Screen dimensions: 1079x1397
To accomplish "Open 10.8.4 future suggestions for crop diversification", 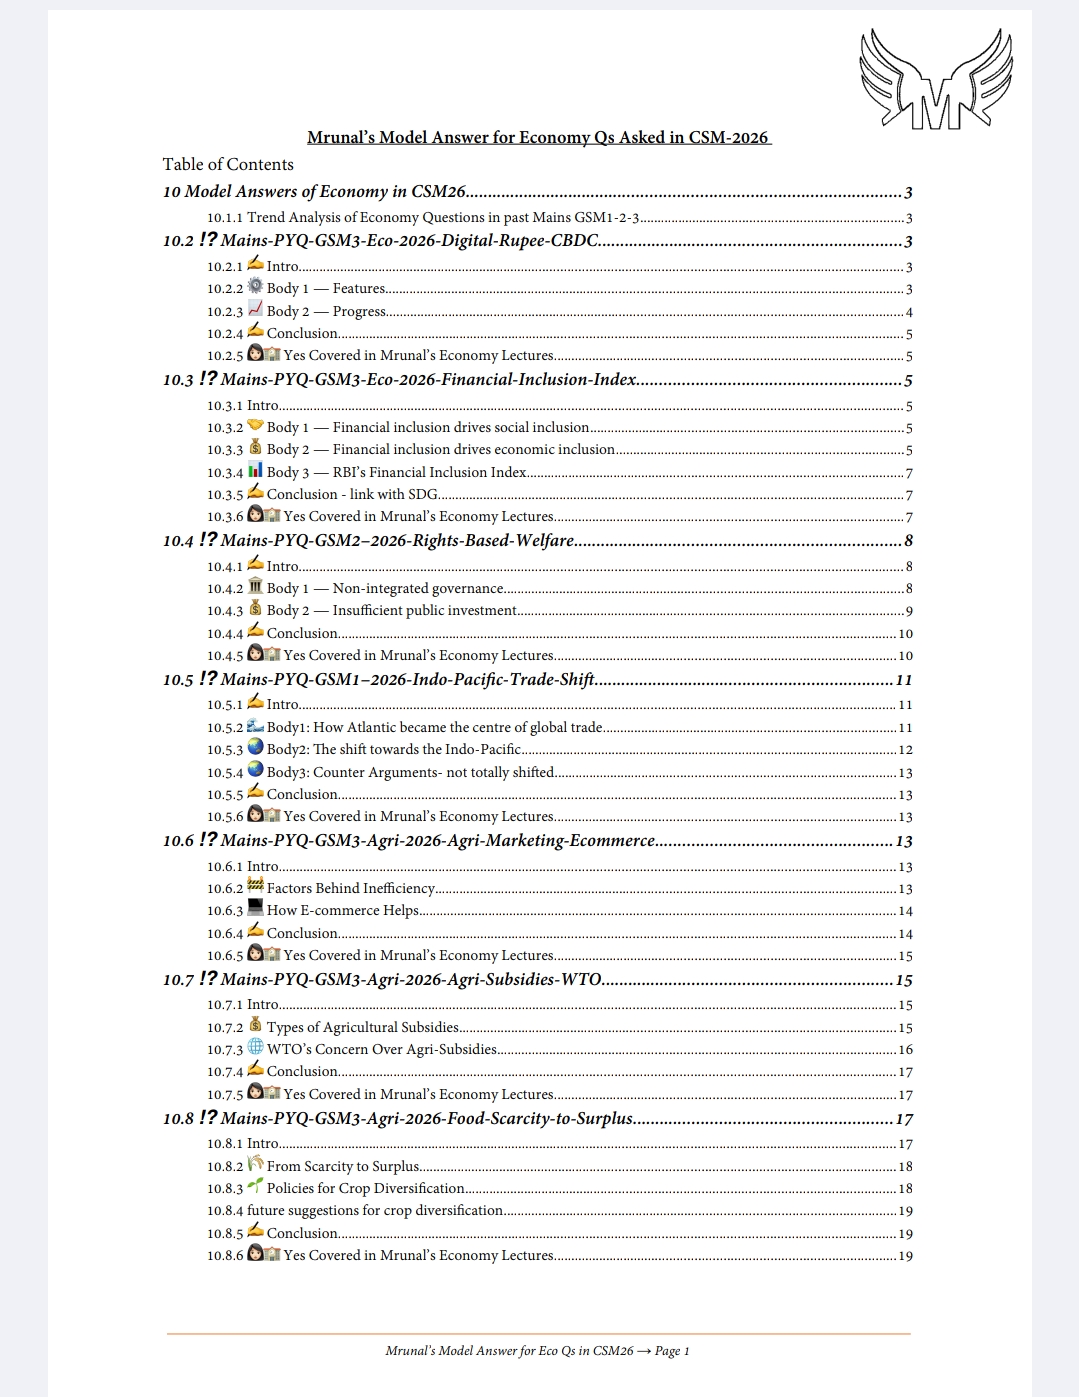I will click(x=560, y=1211).
